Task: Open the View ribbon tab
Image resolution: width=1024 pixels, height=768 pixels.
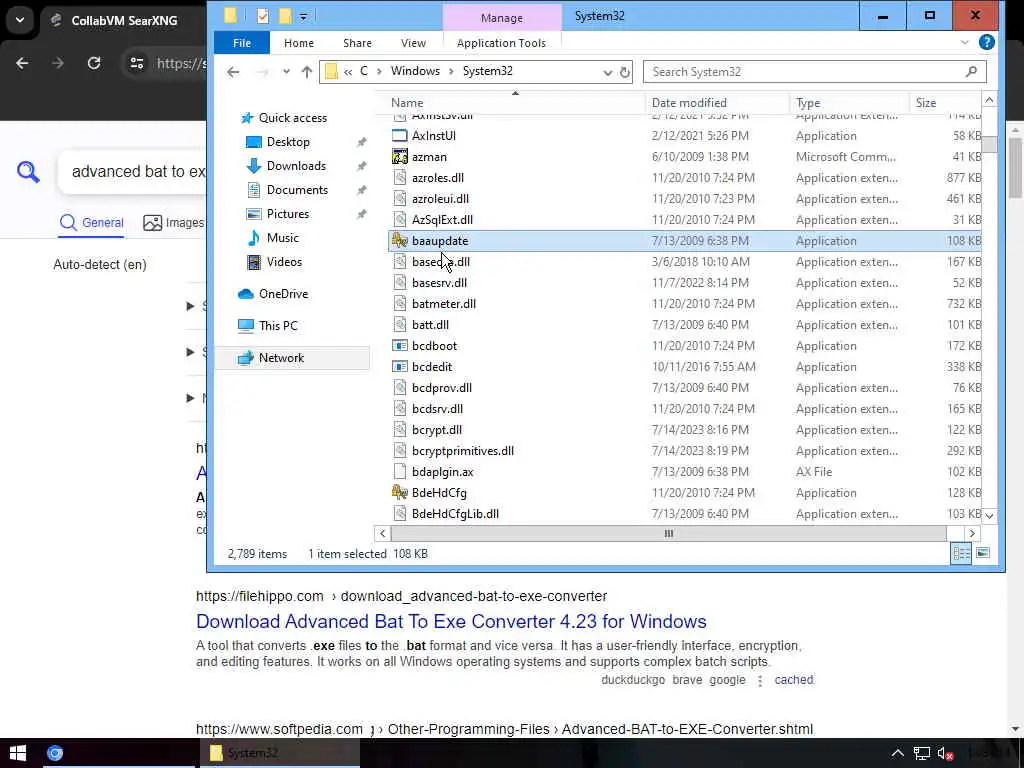Action: 413,43
